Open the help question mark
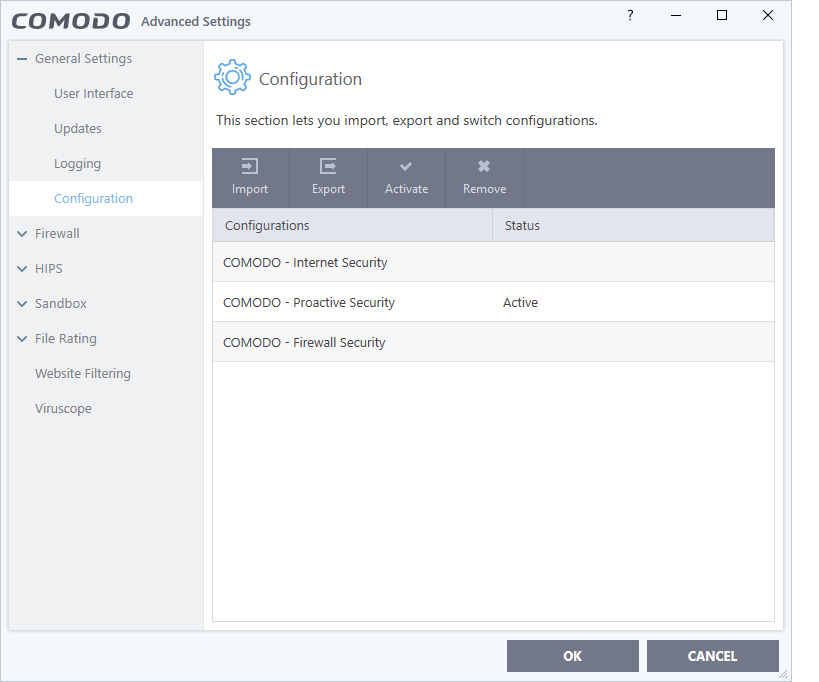The width and height of the screenshot is (819, 682). point(630,15)
